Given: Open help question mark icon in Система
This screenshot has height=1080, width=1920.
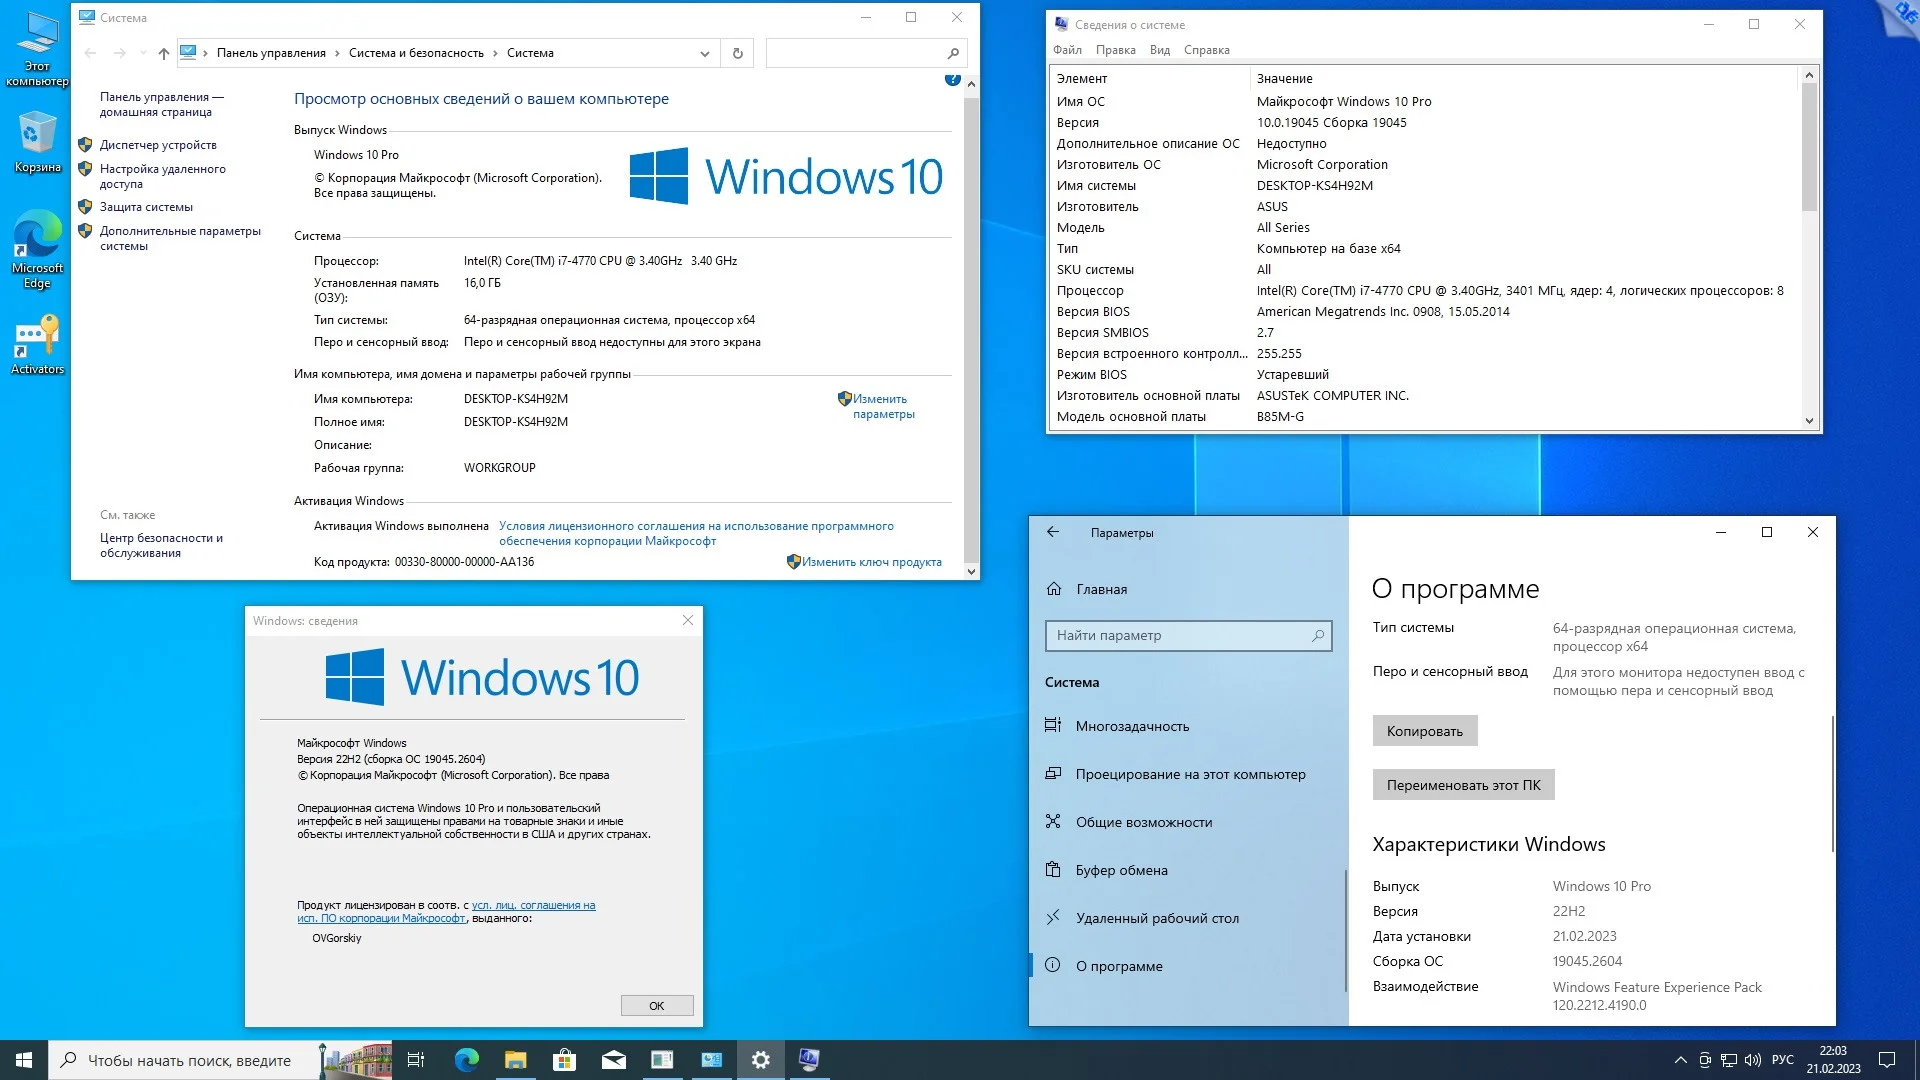Looking at the screenshot, I should click(952, 80).
